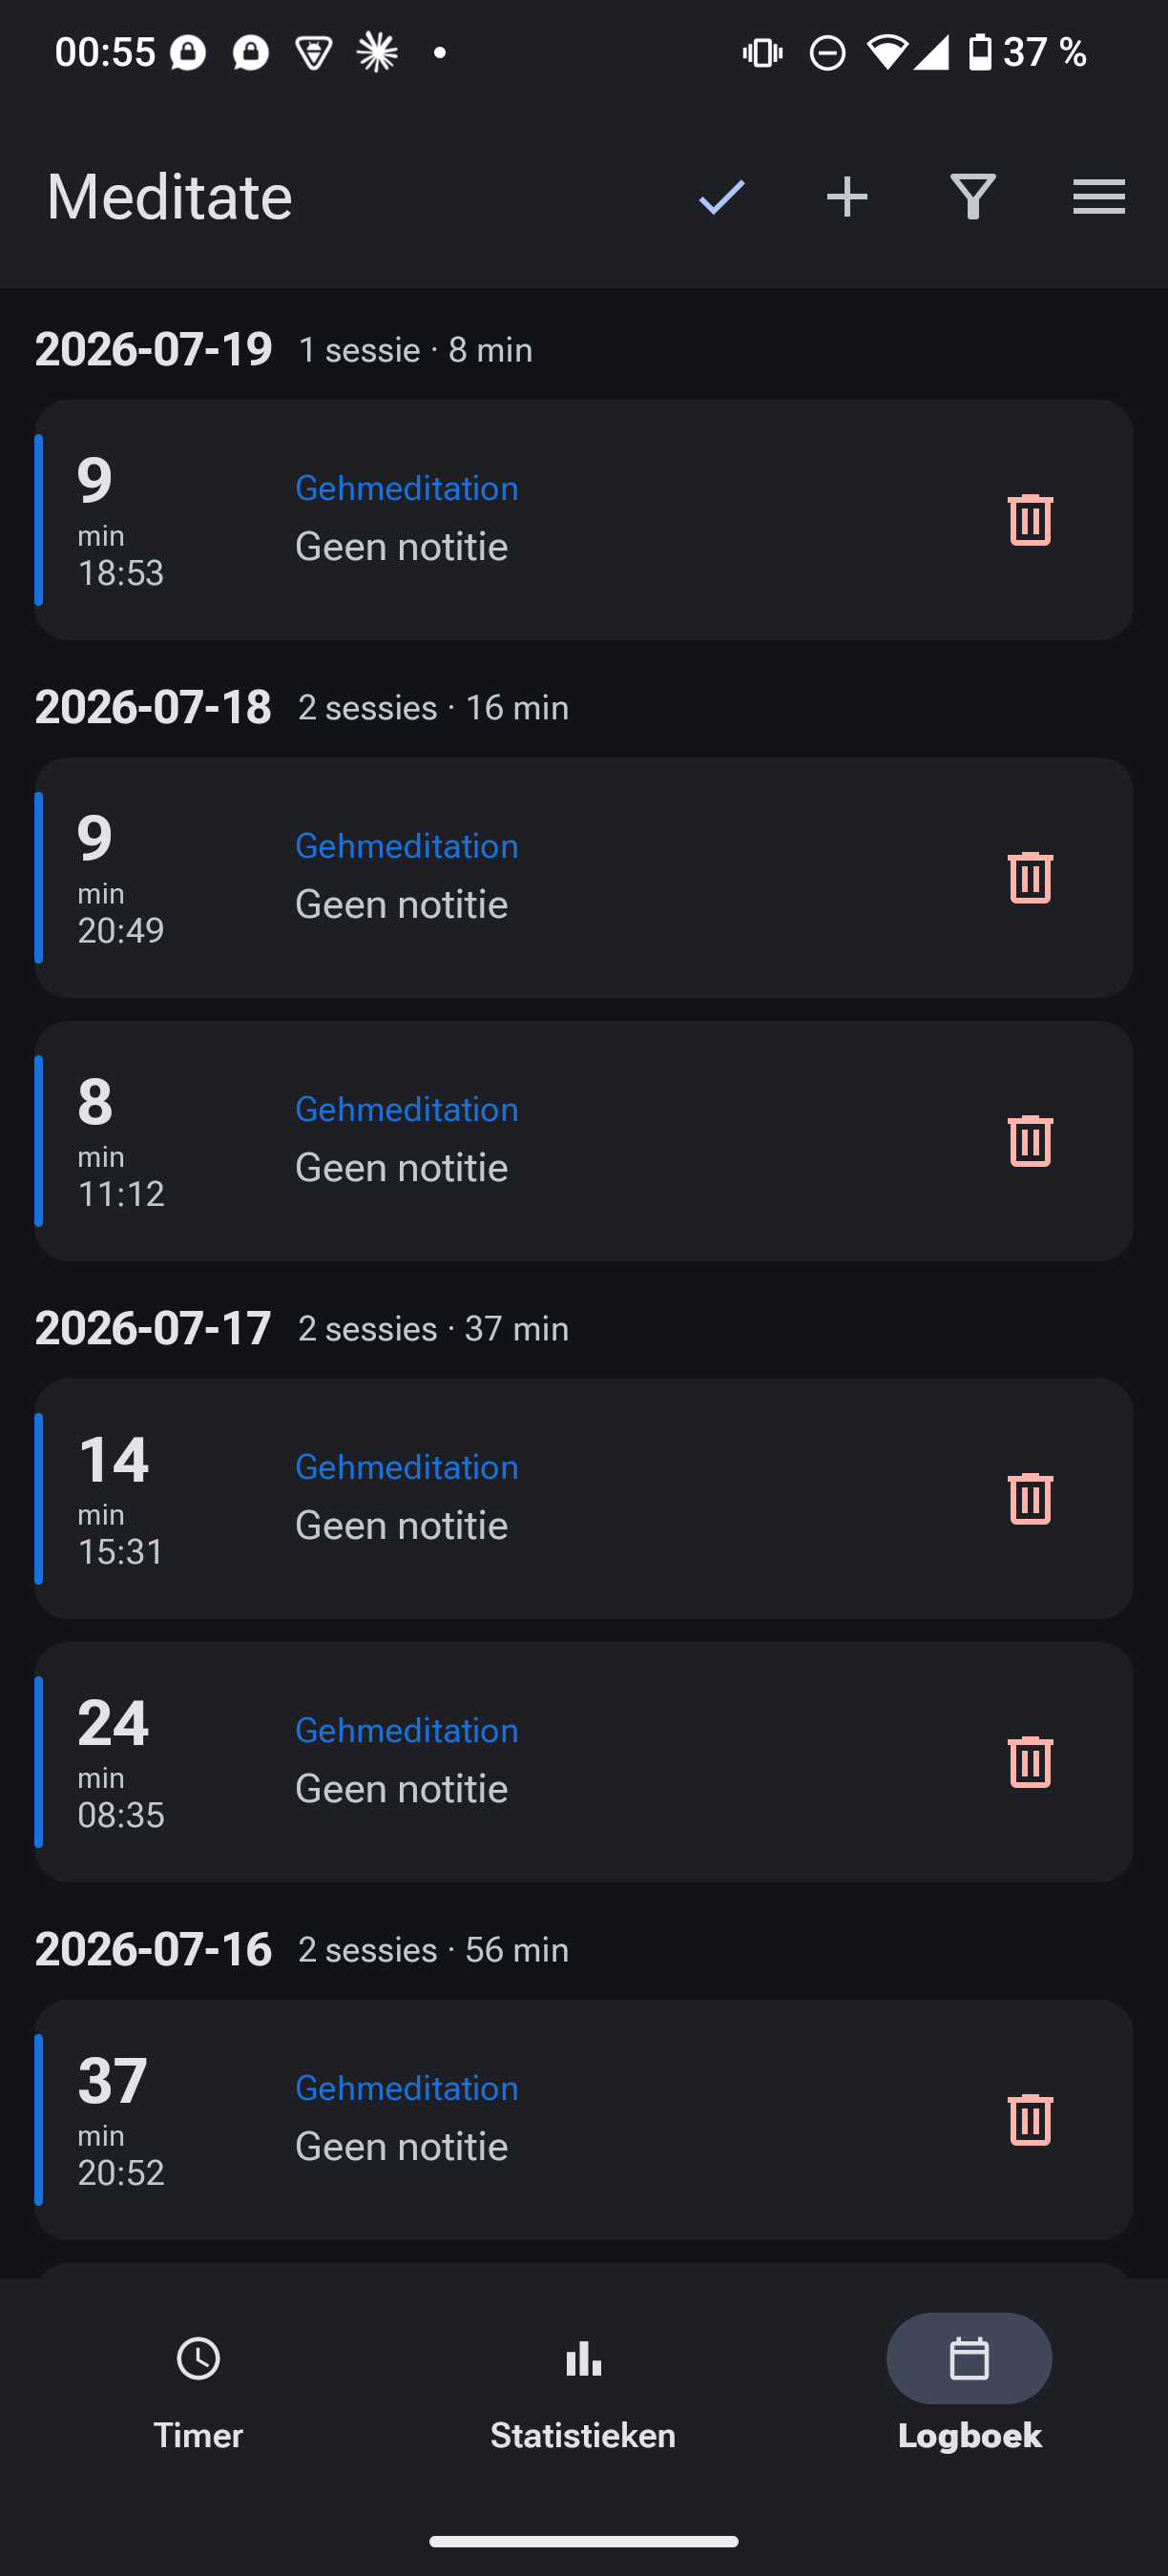
Task: Delete the 18:53 session on 2026-07-19
Action: click(1030, 519)
